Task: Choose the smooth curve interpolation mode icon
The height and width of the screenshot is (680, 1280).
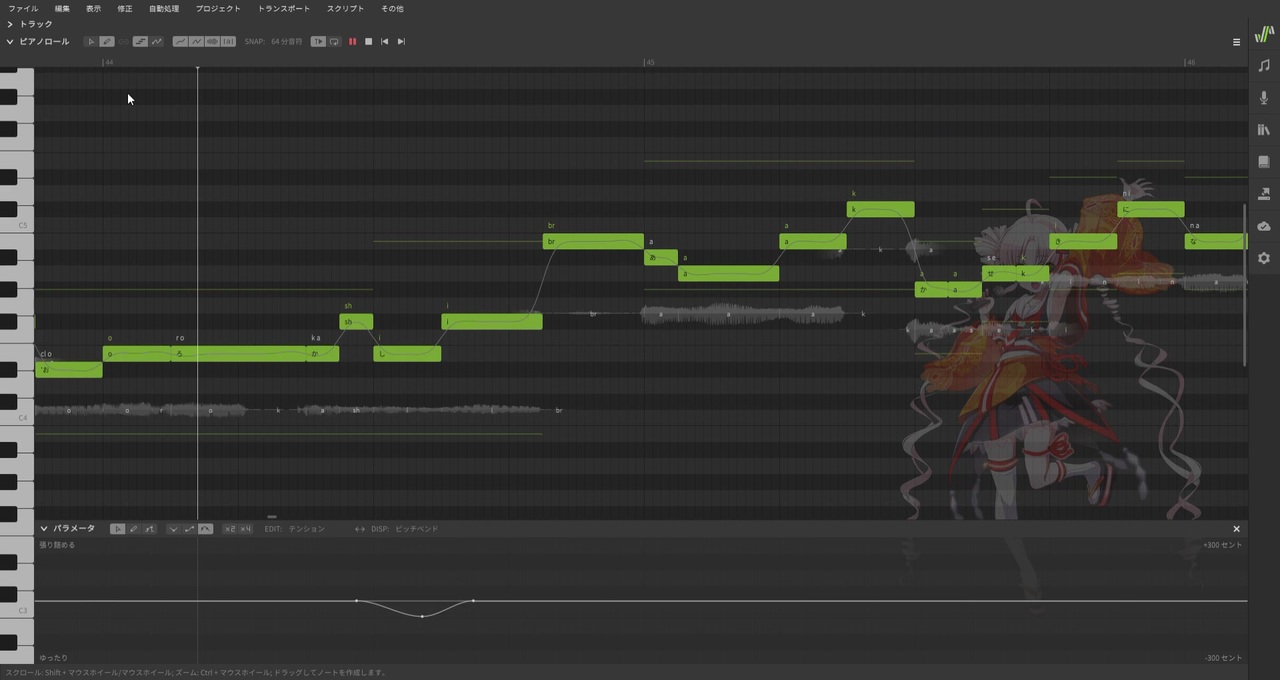Action: (205, 529)
